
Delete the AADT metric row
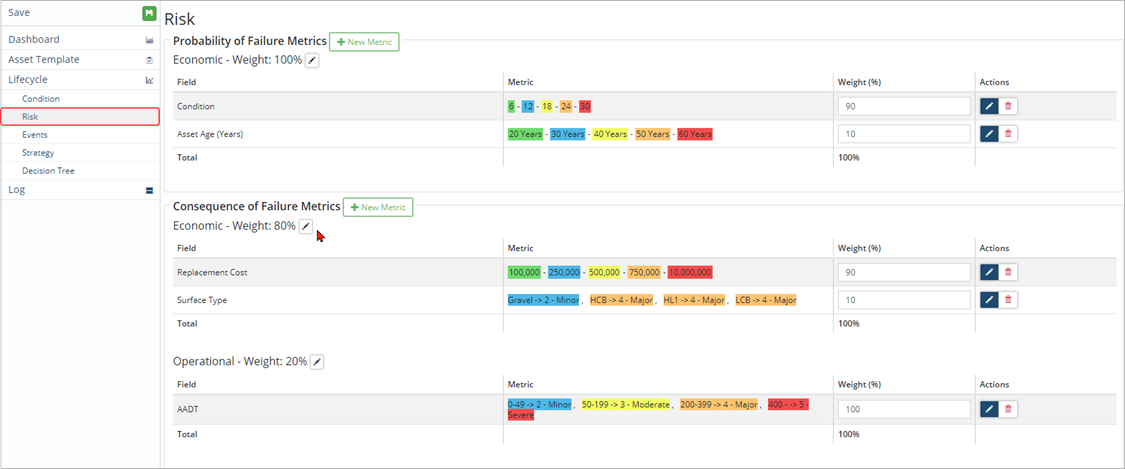[1008, 408]
